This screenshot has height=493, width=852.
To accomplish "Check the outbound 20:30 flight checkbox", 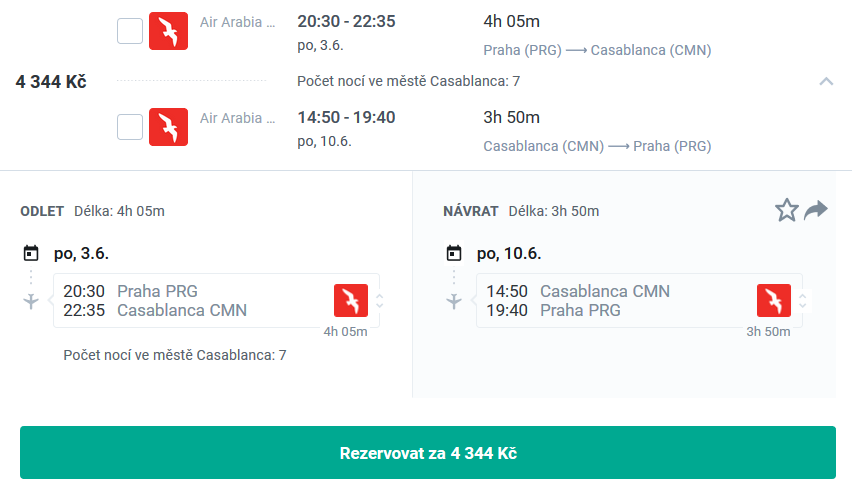I will click(130, 31).
